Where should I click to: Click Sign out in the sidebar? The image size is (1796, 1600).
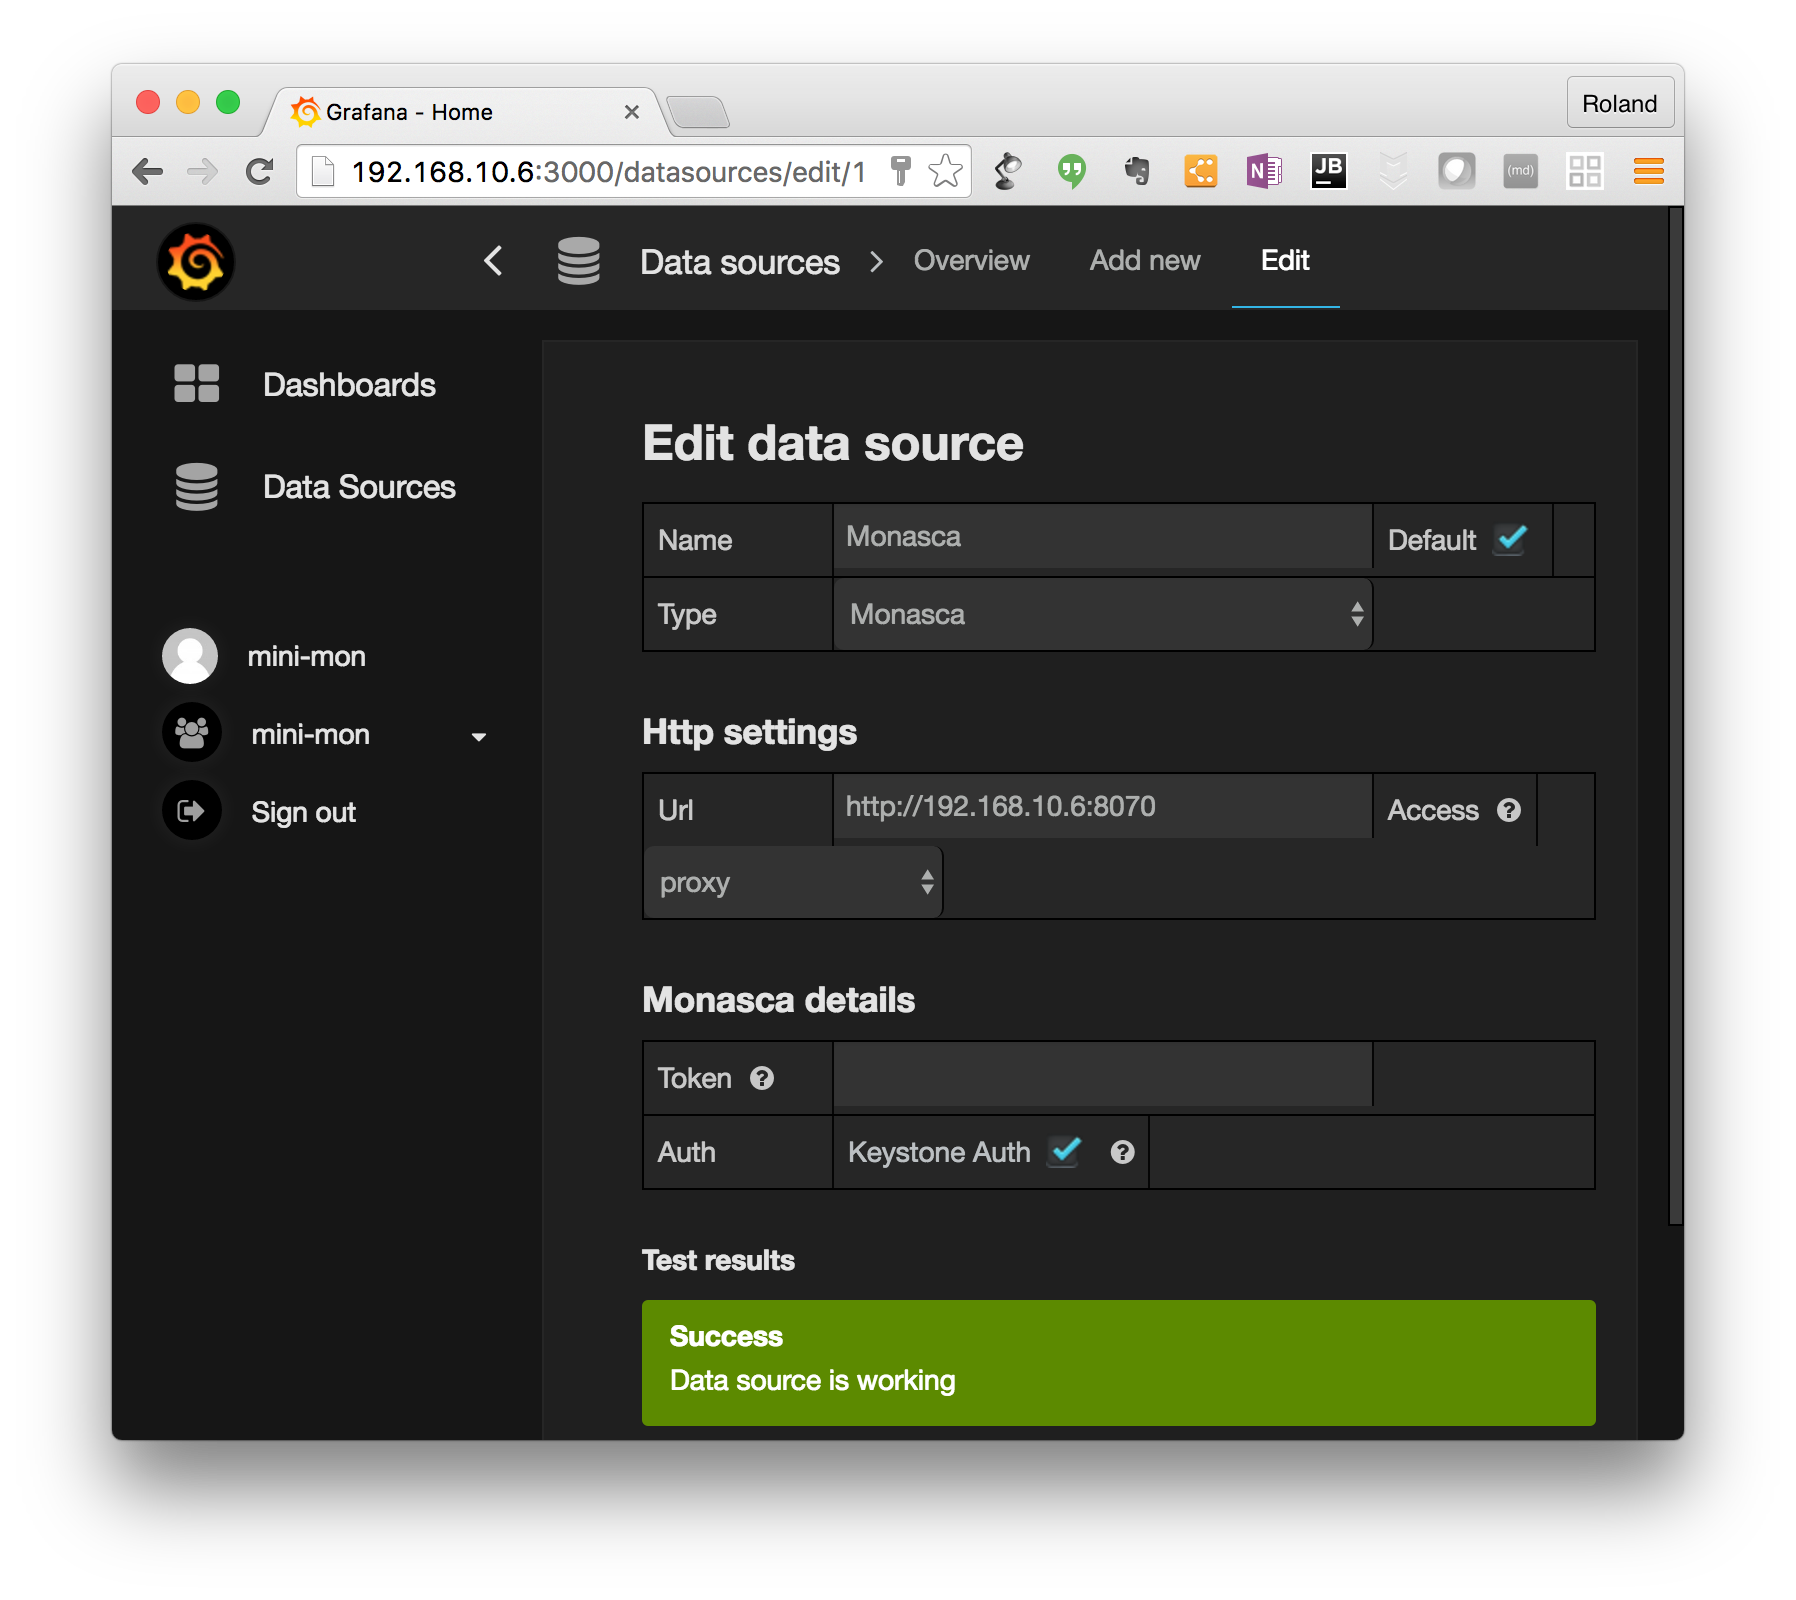(303, 812)
